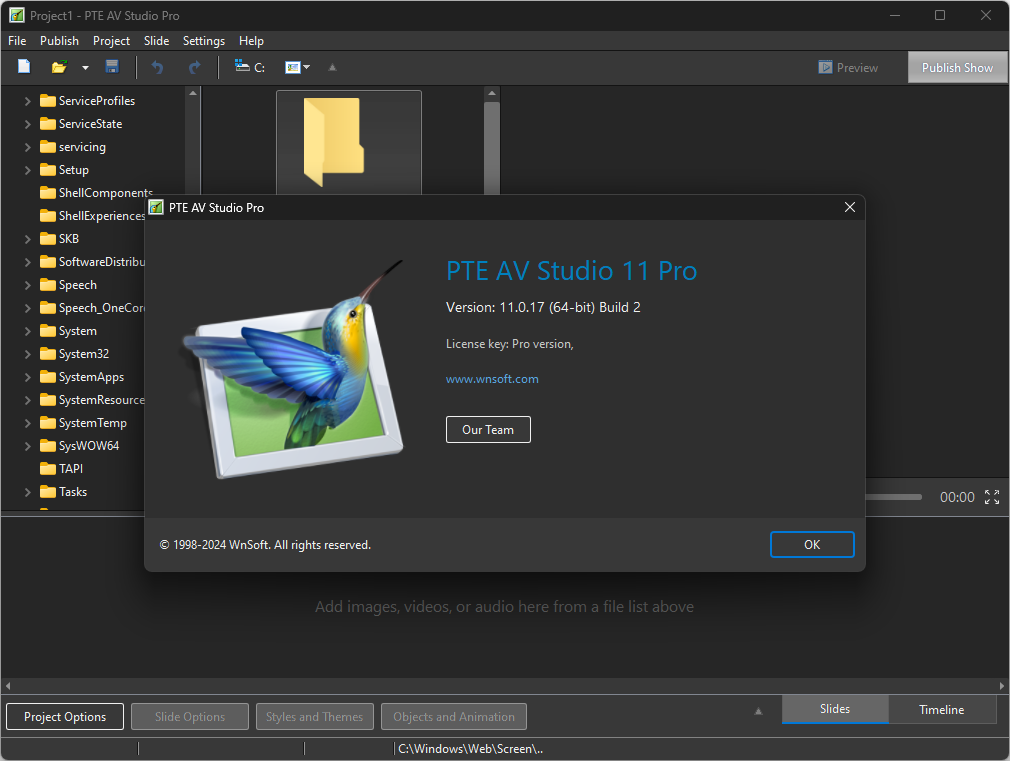Expand the System32 folder
1010x761 pixels.
tap(27, 354)
